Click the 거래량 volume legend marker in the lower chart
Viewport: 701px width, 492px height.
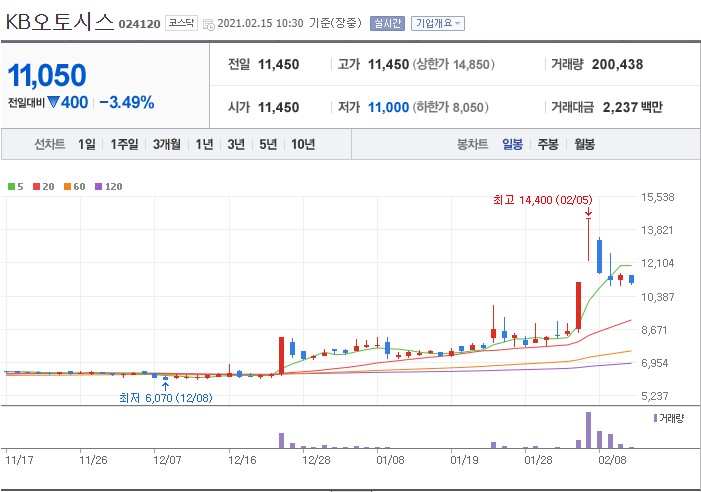click(655, 418)
